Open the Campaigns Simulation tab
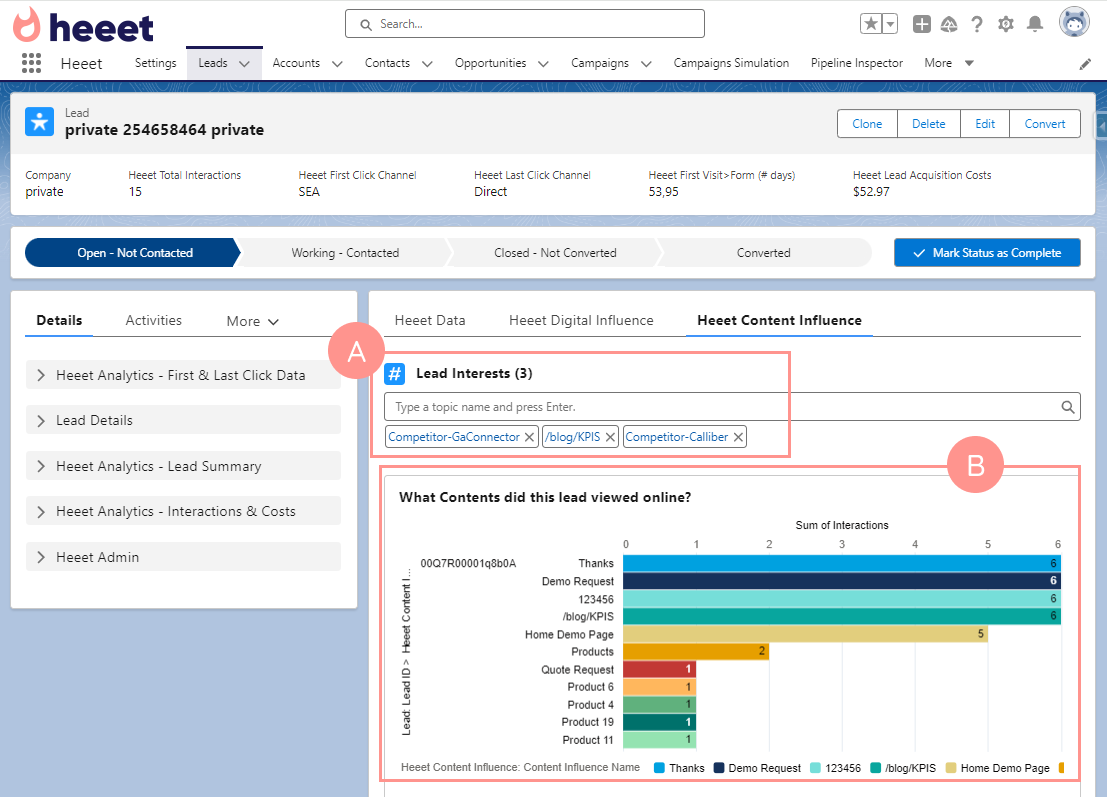The image size is (1107, 797). [731, 63]
